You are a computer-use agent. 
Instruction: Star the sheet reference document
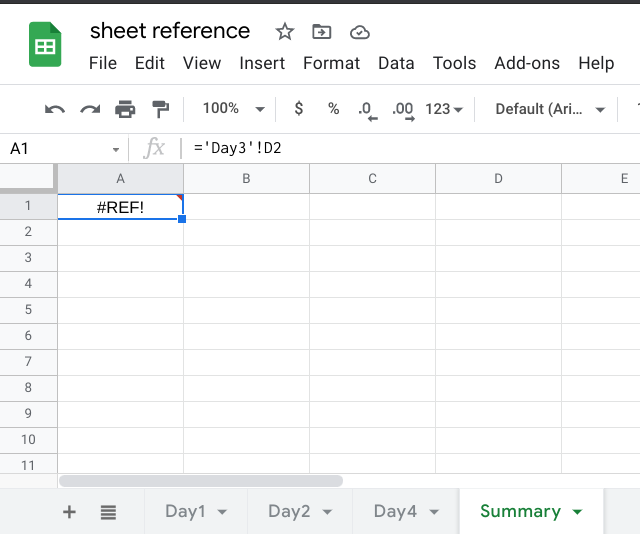(285, 32)
